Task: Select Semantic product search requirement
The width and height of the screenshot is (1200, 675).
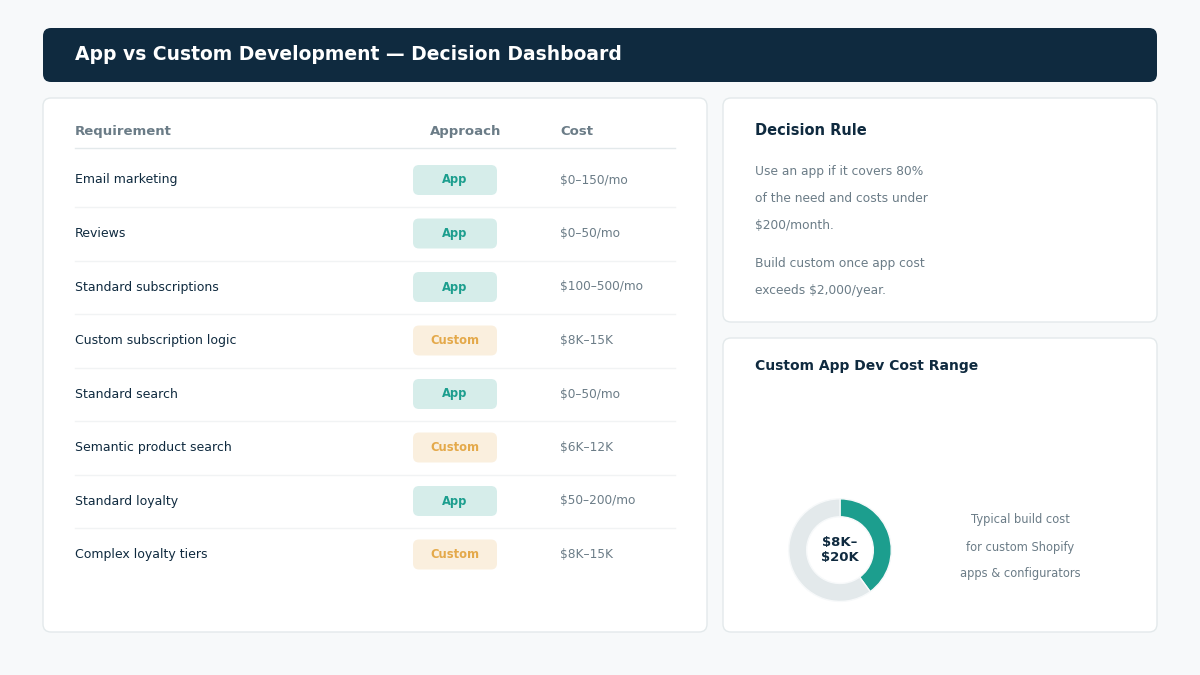Action: coord(153,447)
